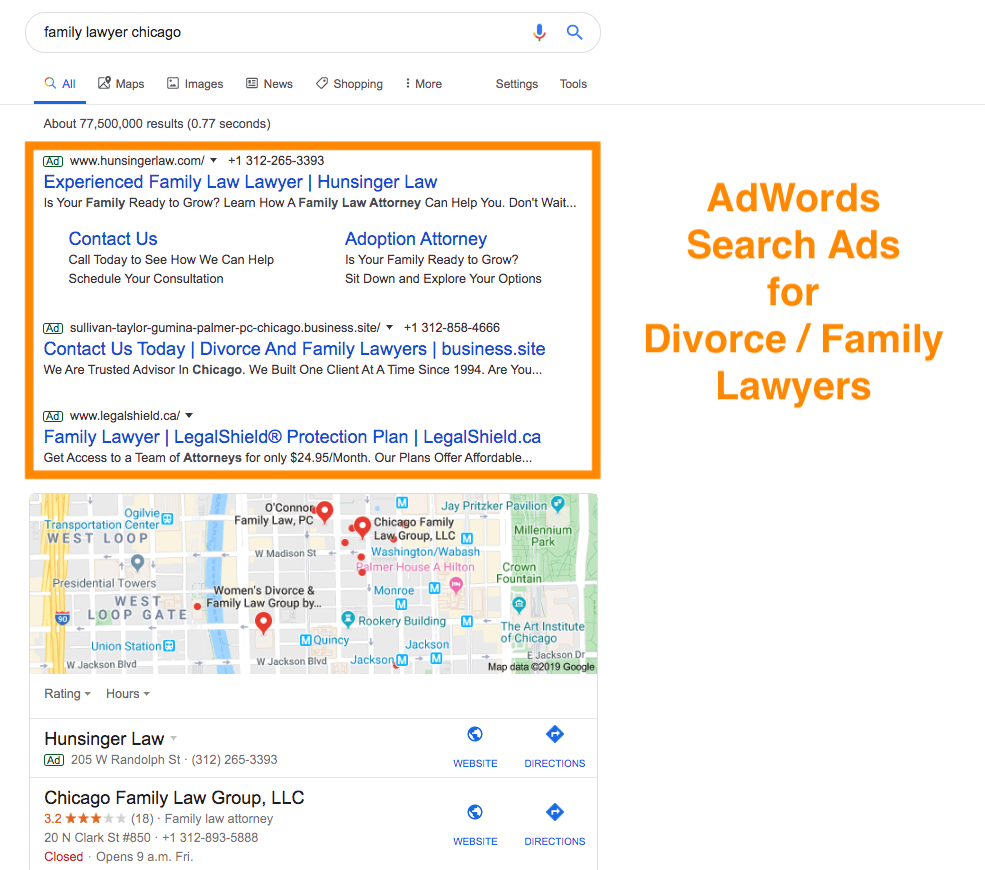Expand the arrow next to Hunsinger Law
Image resolution: width=985 pixels, height=870 pixels.
coord(173,739)
